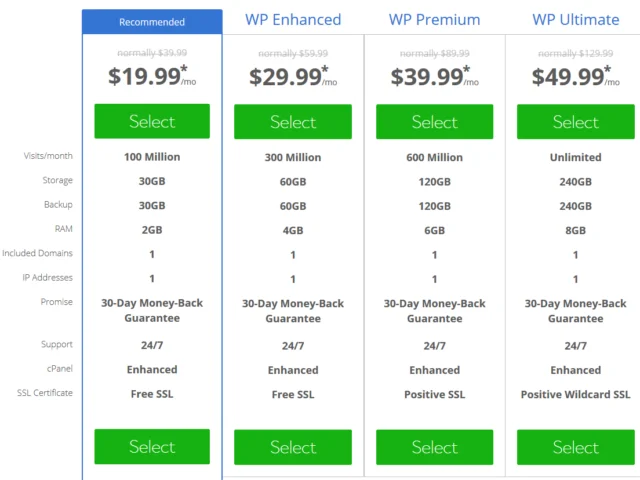Click the SSL Certificate row label
Screen dimensions: 640x480
[x=45, y=393]
